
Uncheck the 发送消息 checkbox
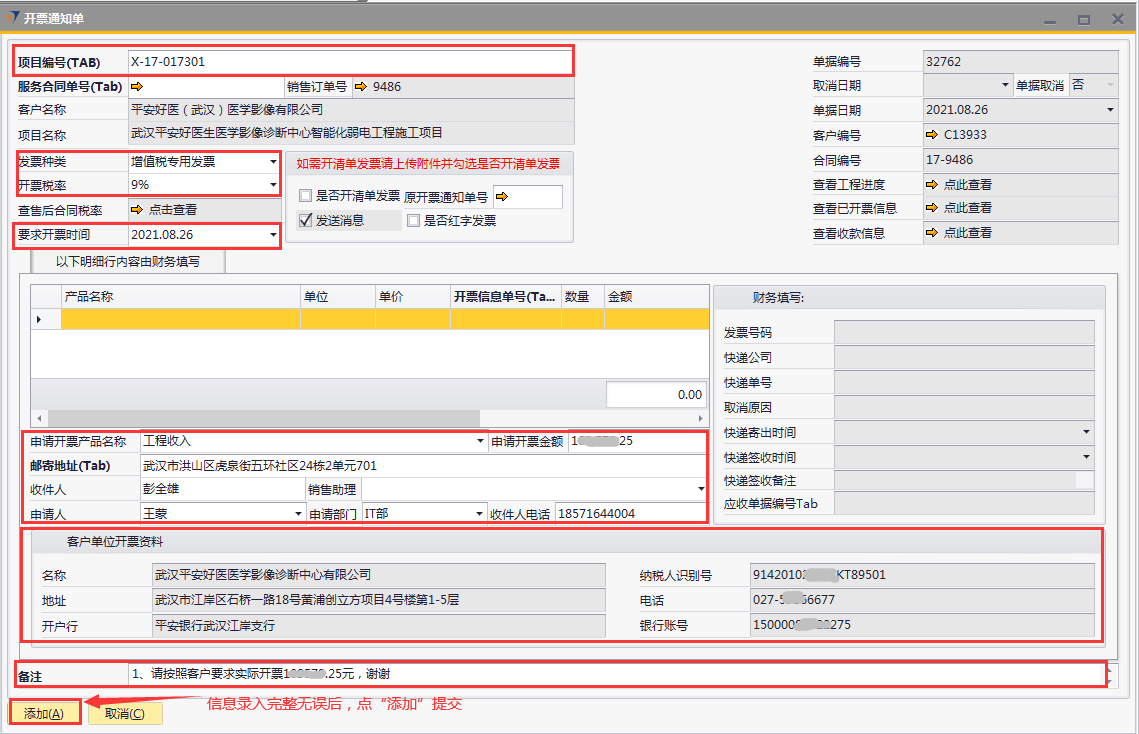[x=306, y=221]
